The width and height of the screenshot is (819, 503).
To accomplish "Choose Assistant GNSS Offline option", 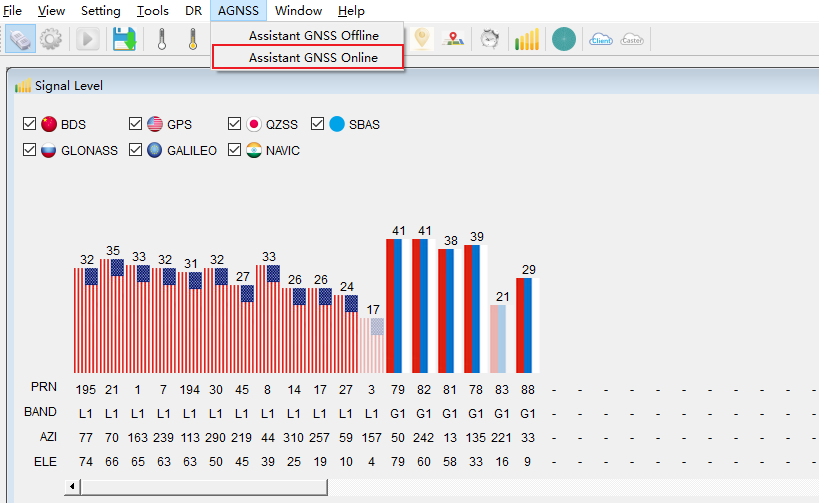I will [x=313, y=35].
